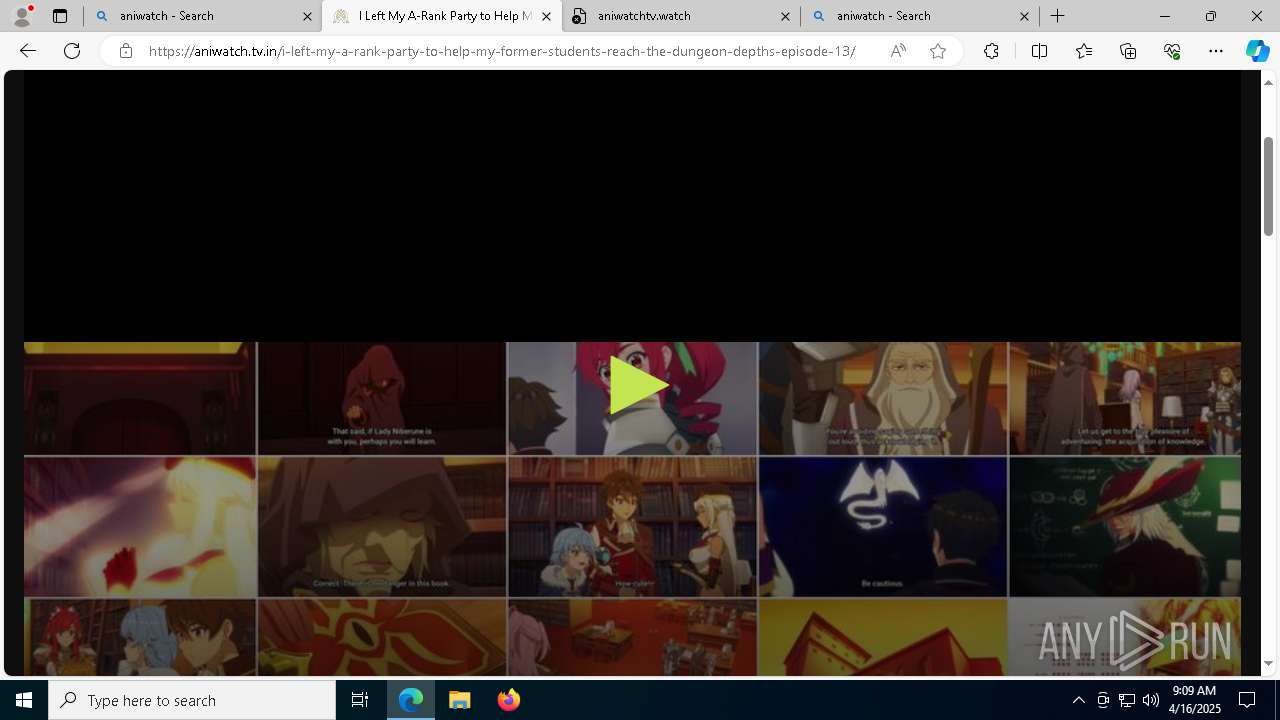The height and width of the screenshot is (720, 1280).
Task: Click the green play button on video
Action: tap(638, 385)
